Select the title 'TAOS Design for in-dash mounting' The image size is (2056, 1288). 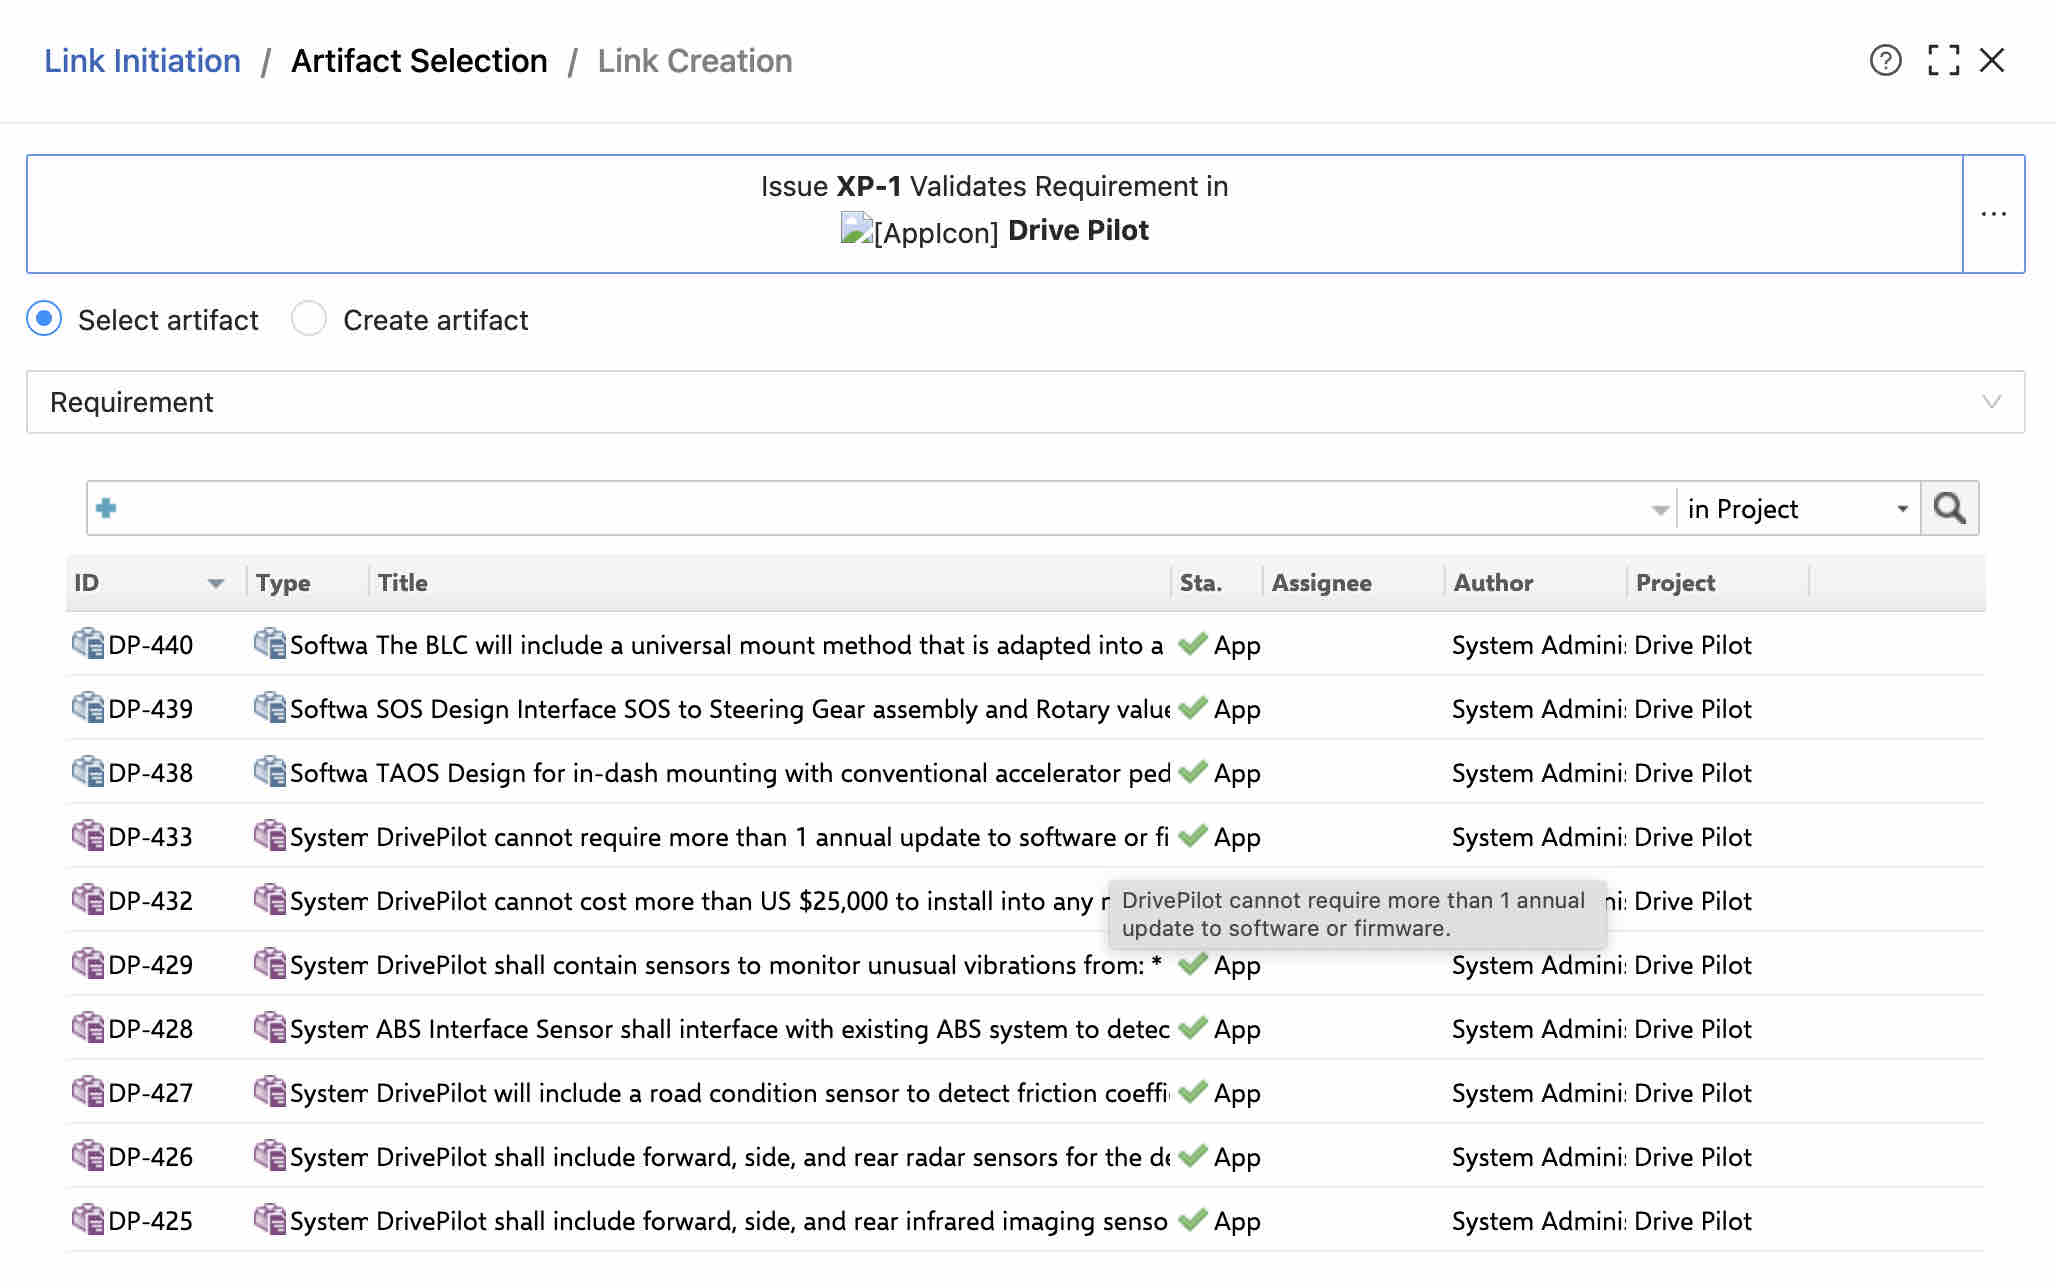[772, 773]
